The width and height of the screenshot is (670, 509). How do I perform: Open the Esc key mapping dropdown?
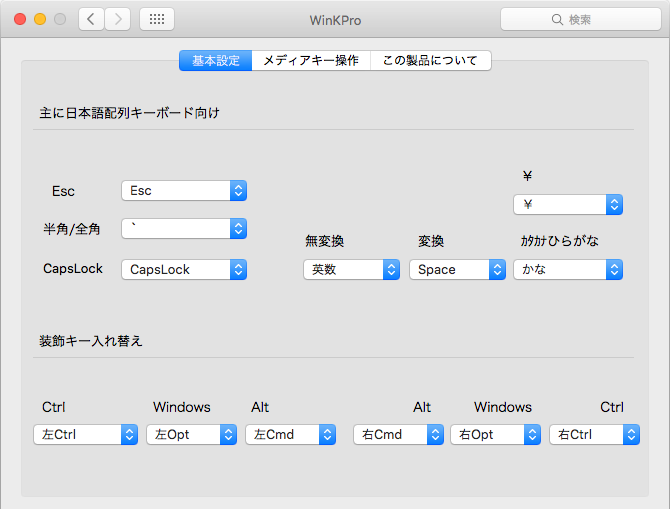pyautogui.click(x=184, y=191)
